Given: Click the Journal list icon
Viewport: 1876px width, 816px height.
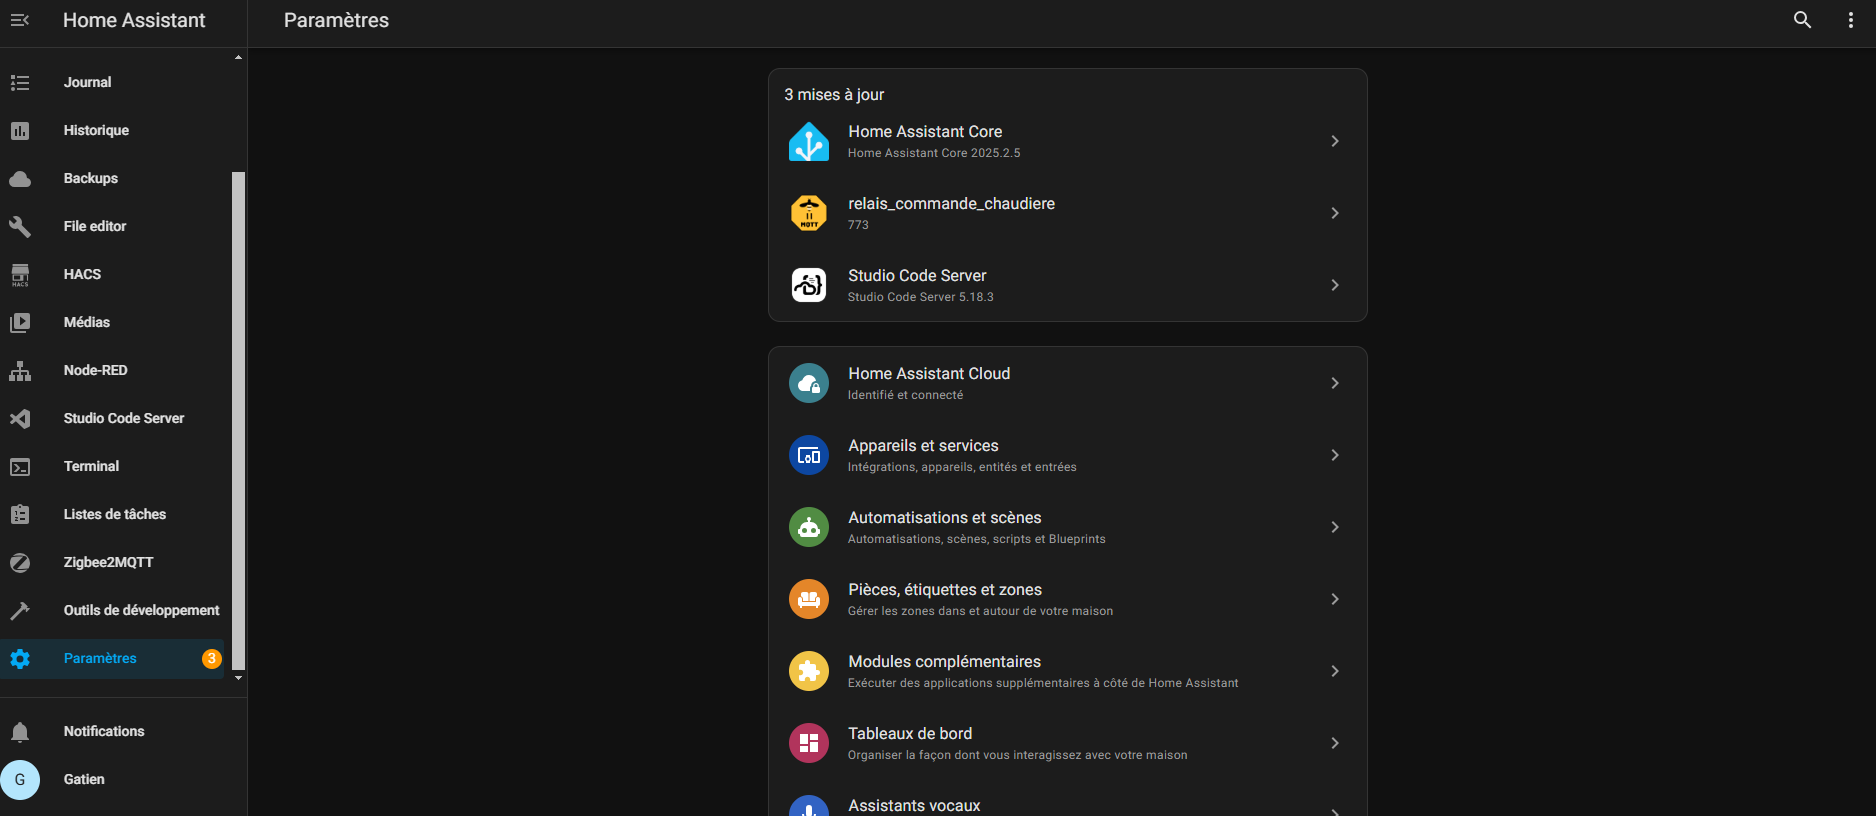Looking at the screenshot, I should pyautogui.click(x=20, y=83).
